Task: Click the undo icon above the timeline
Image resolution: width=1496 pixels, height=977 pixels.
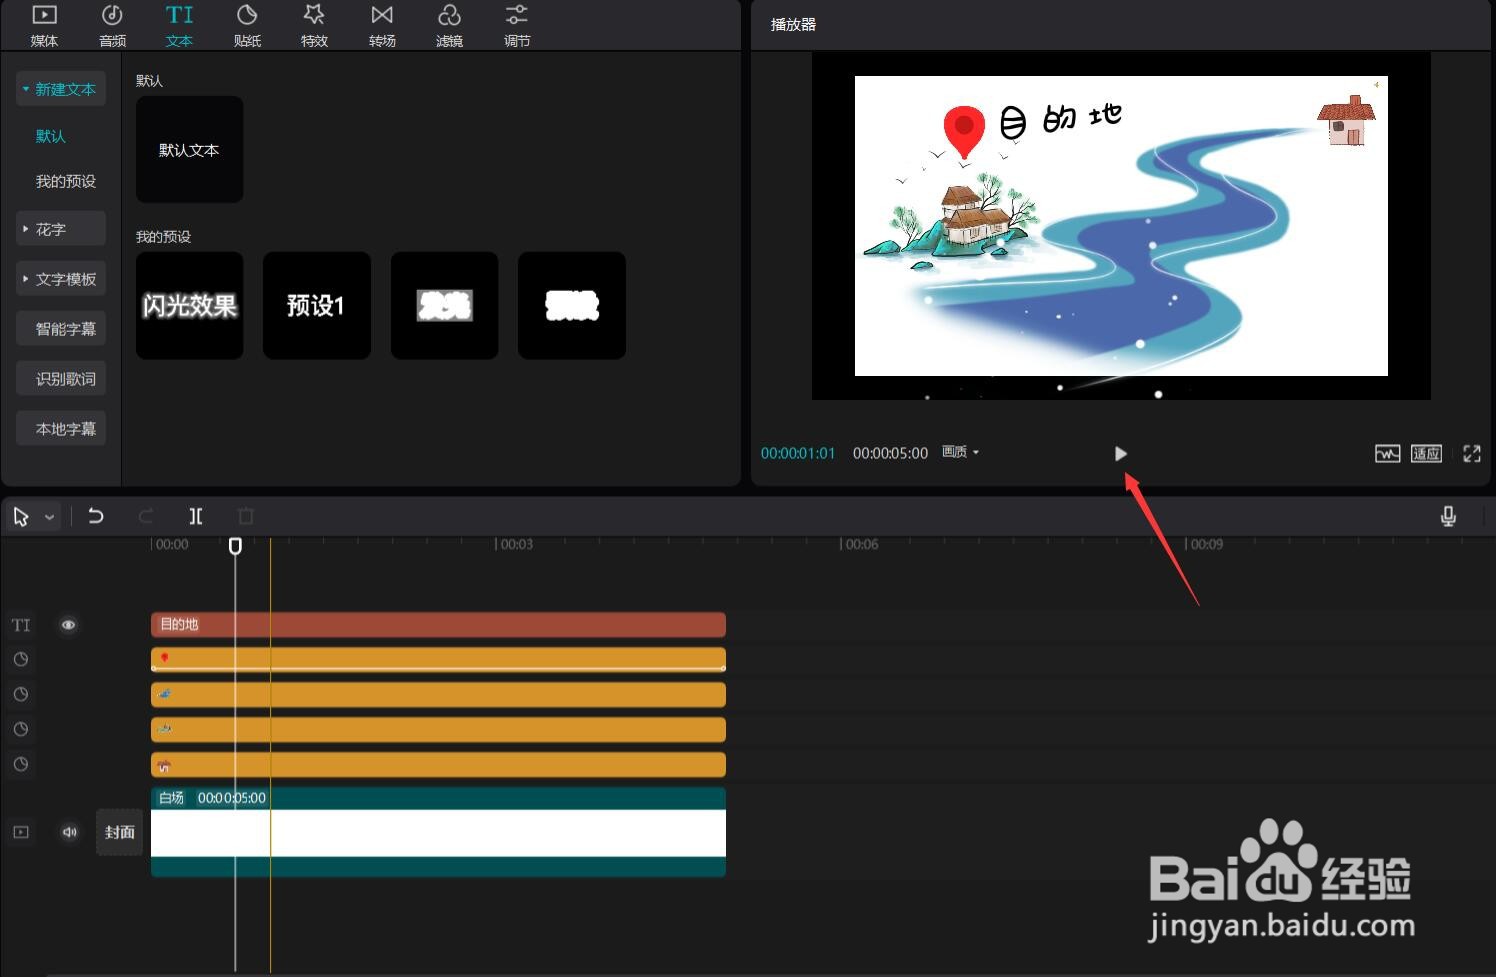Action: tap(96, 516)
